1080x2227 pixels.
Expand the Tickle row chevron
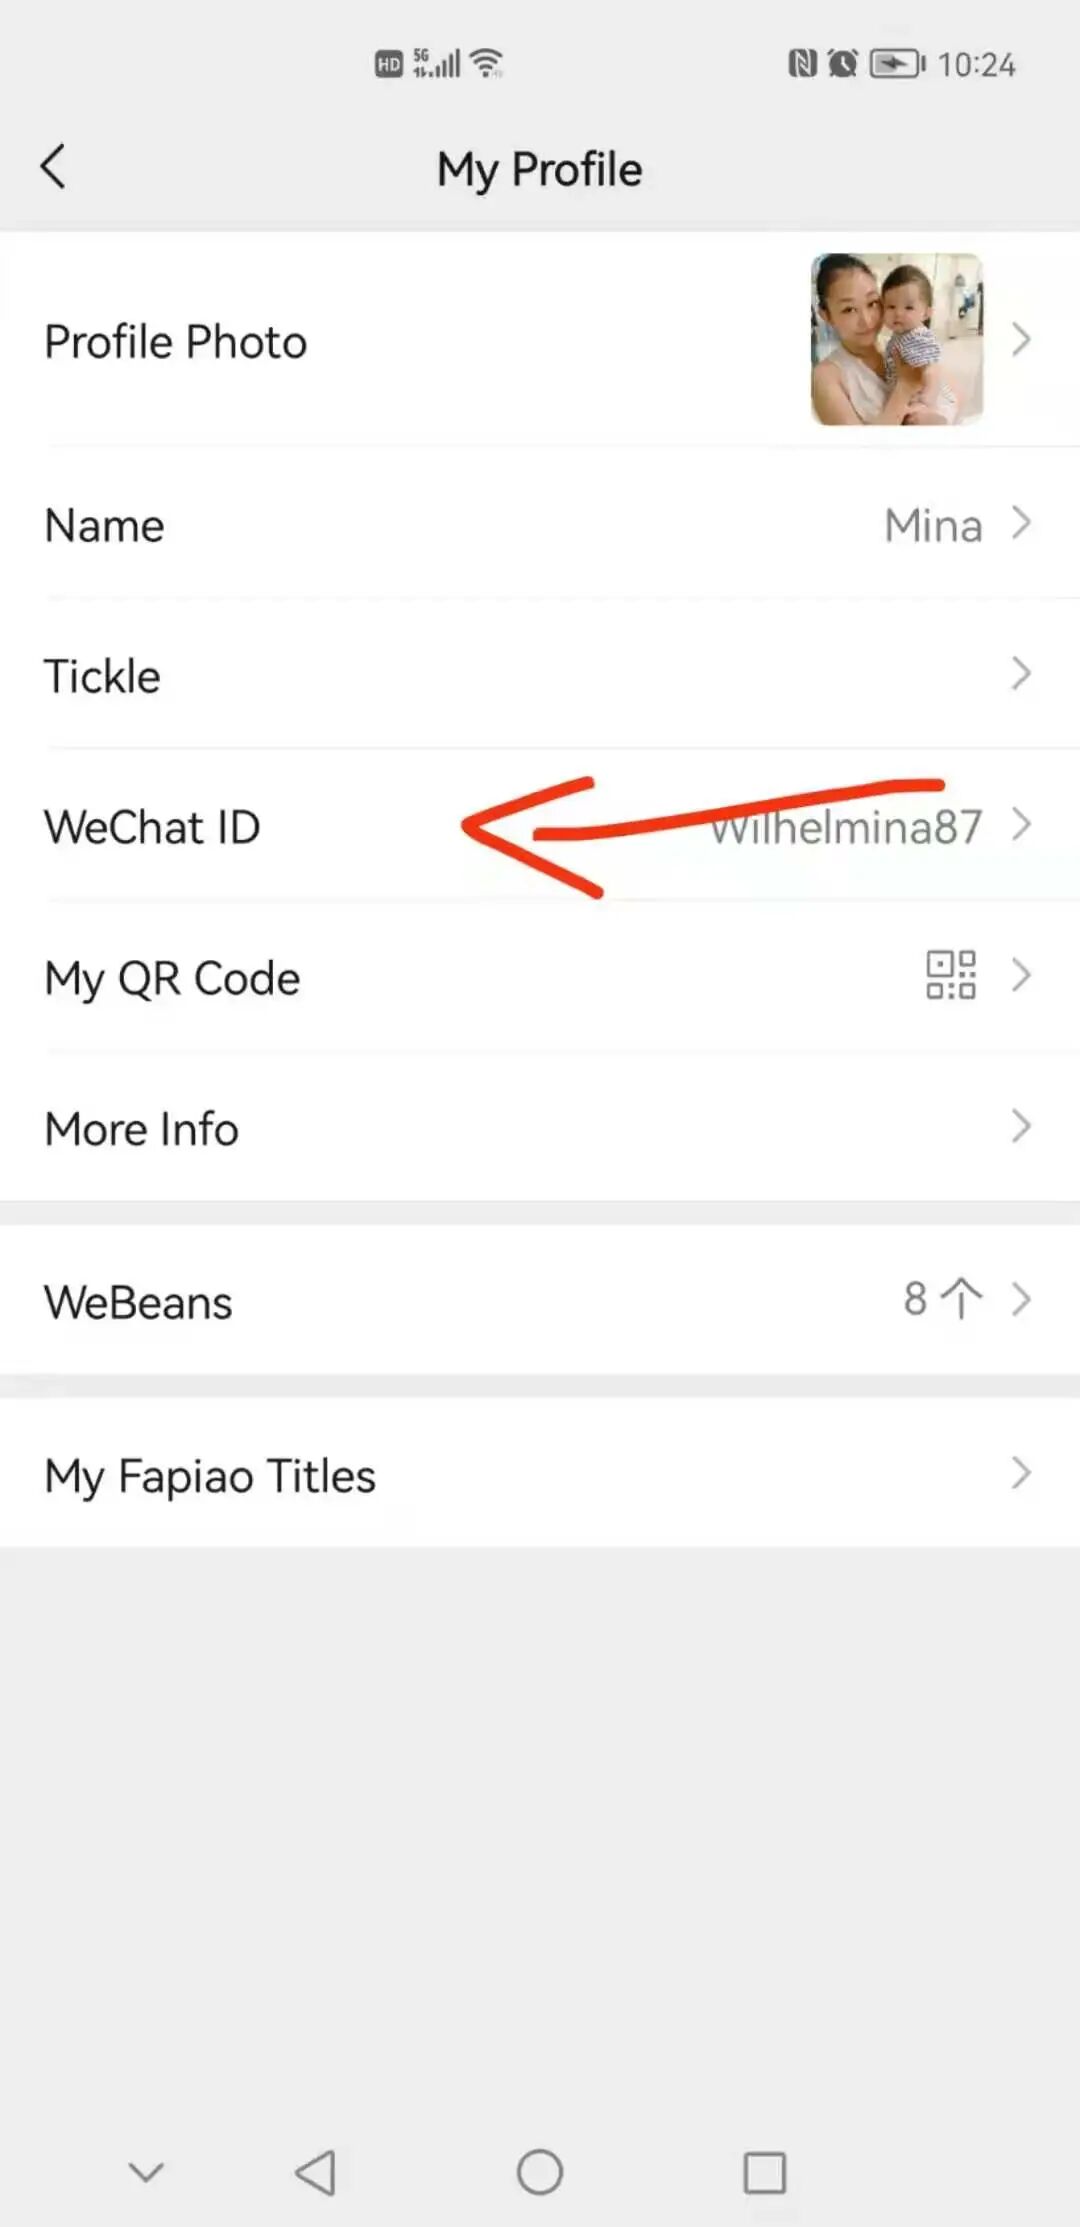[1021, 674]
